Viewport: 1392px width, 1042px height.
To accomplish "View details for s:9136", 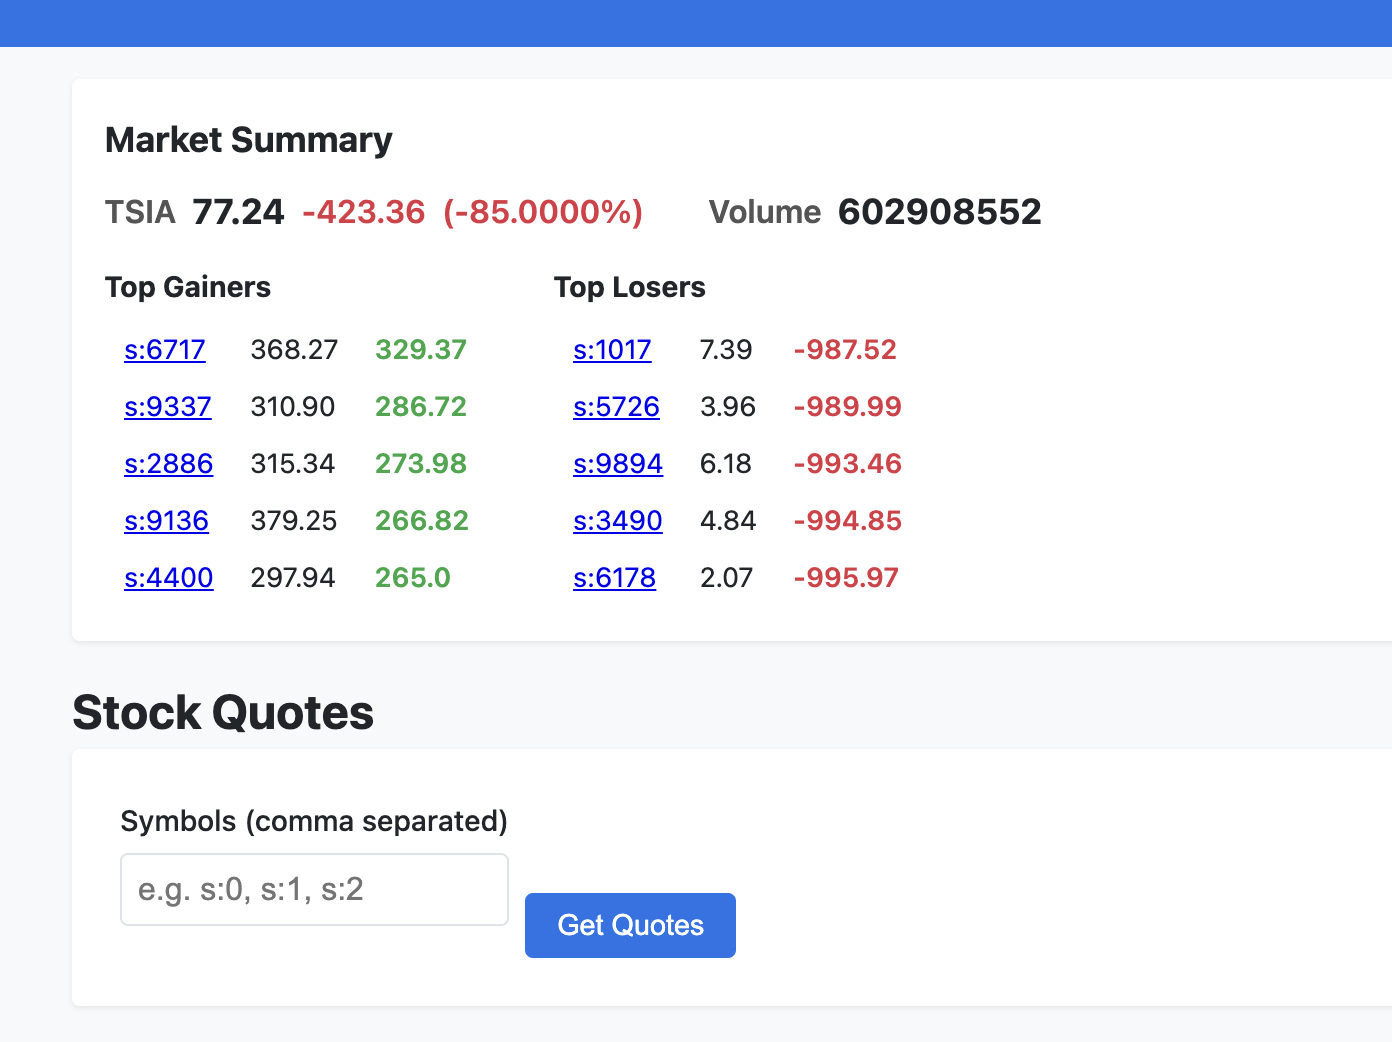I will [166, 521].
